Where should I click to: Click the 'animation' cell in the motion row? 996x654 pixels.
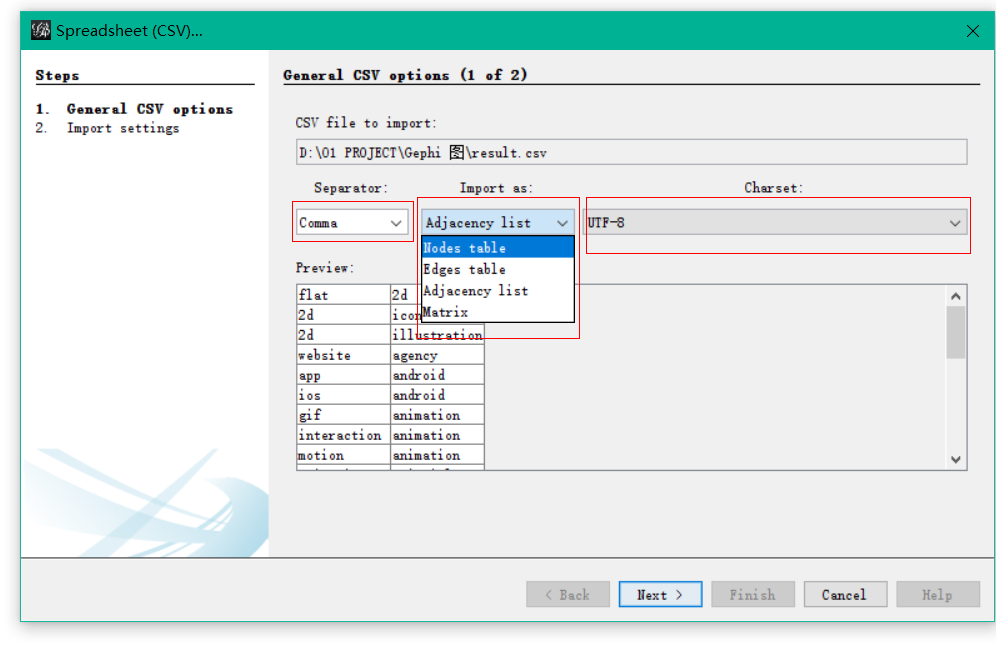pyautogui.click(x=437, y=455)
